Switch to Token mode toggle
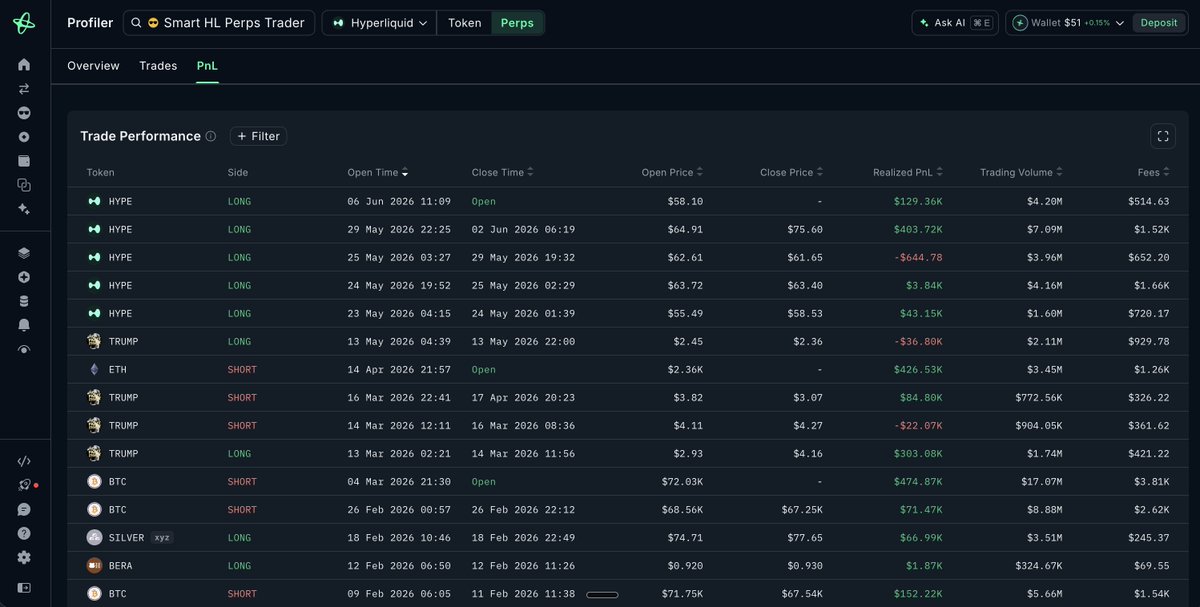 (x=464, y=23)
